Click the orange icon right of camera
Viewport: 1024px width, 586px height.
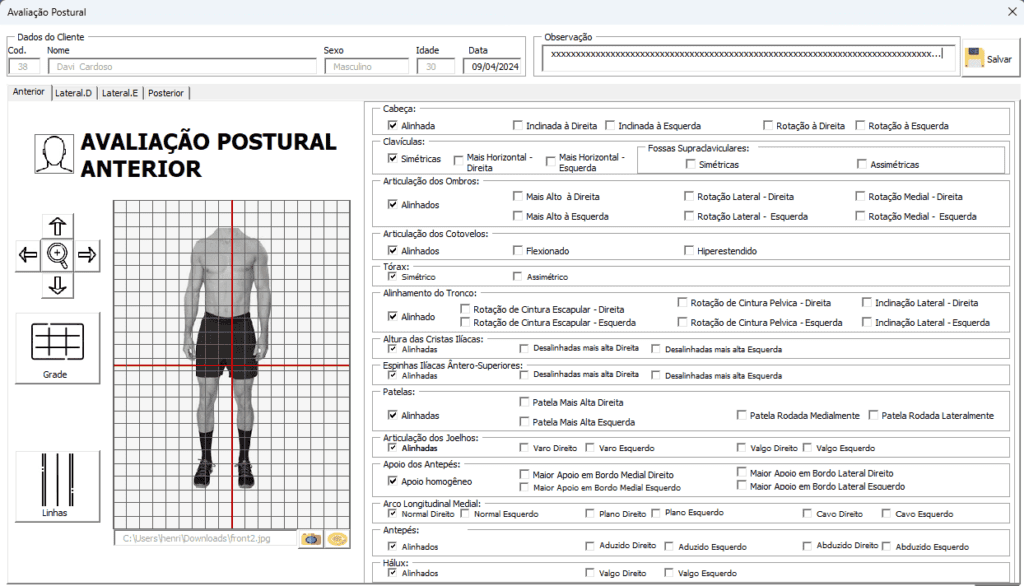[337, 539]
